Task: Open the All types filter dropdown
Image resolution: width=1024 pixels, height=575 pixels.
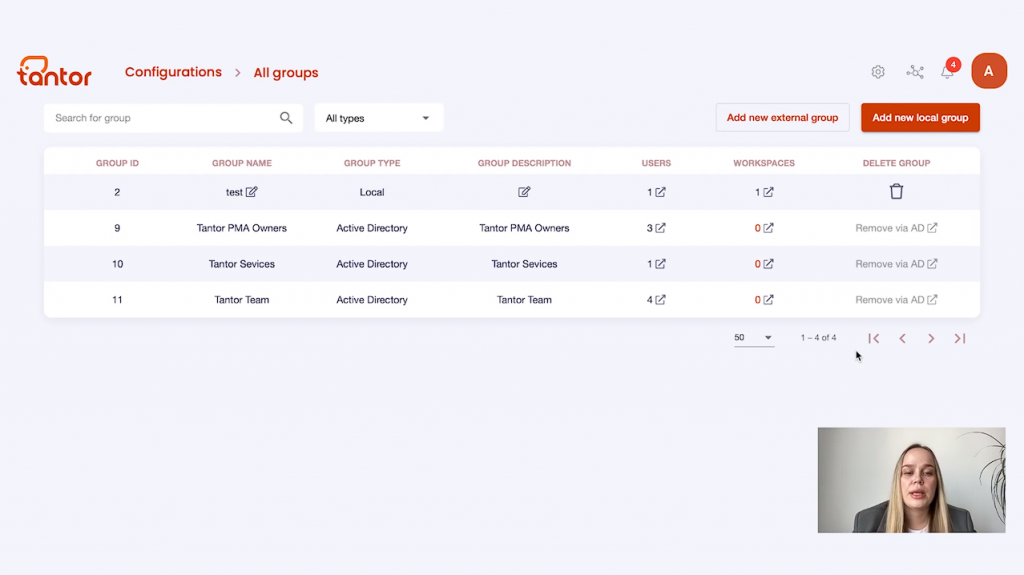Action: [379, 118]
